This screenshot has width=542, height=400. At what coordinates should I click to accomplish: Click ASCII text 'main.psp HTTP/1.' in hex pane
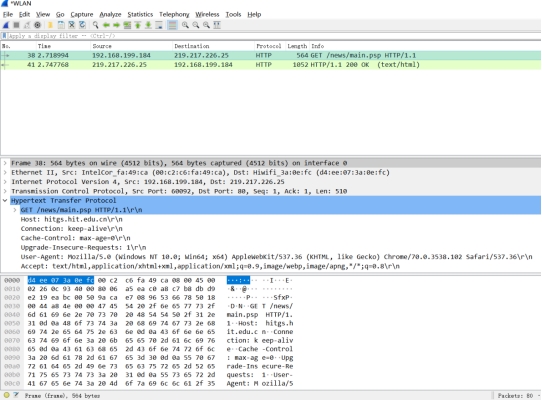pyautogui.click(x=260, y=315)
